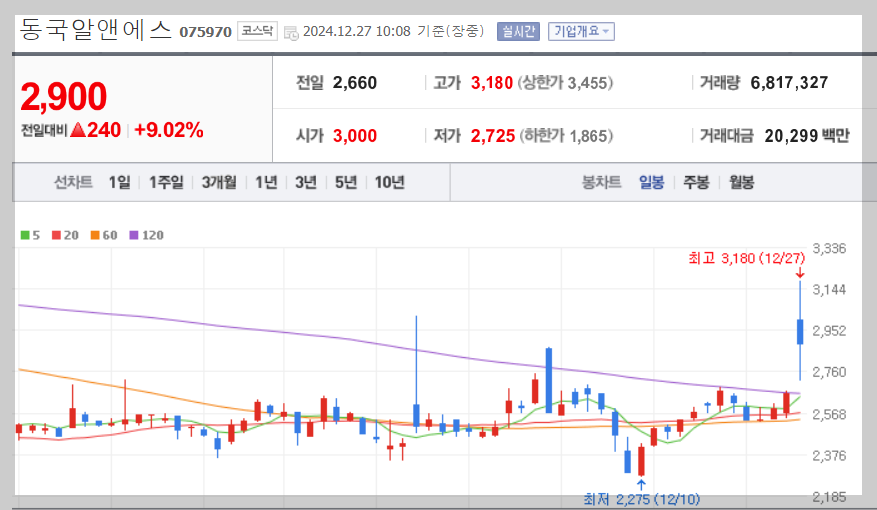Click the stock name 동국알앤에스

(96, 29)
